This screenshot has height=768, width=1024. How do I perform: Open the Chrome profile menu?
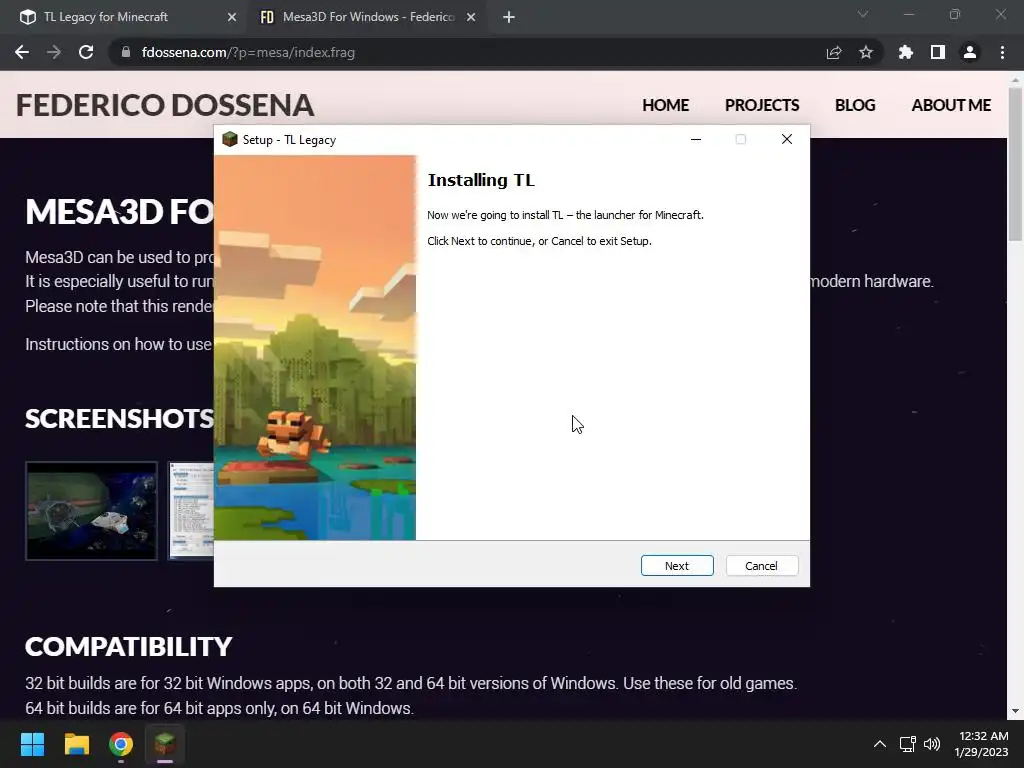970,52
